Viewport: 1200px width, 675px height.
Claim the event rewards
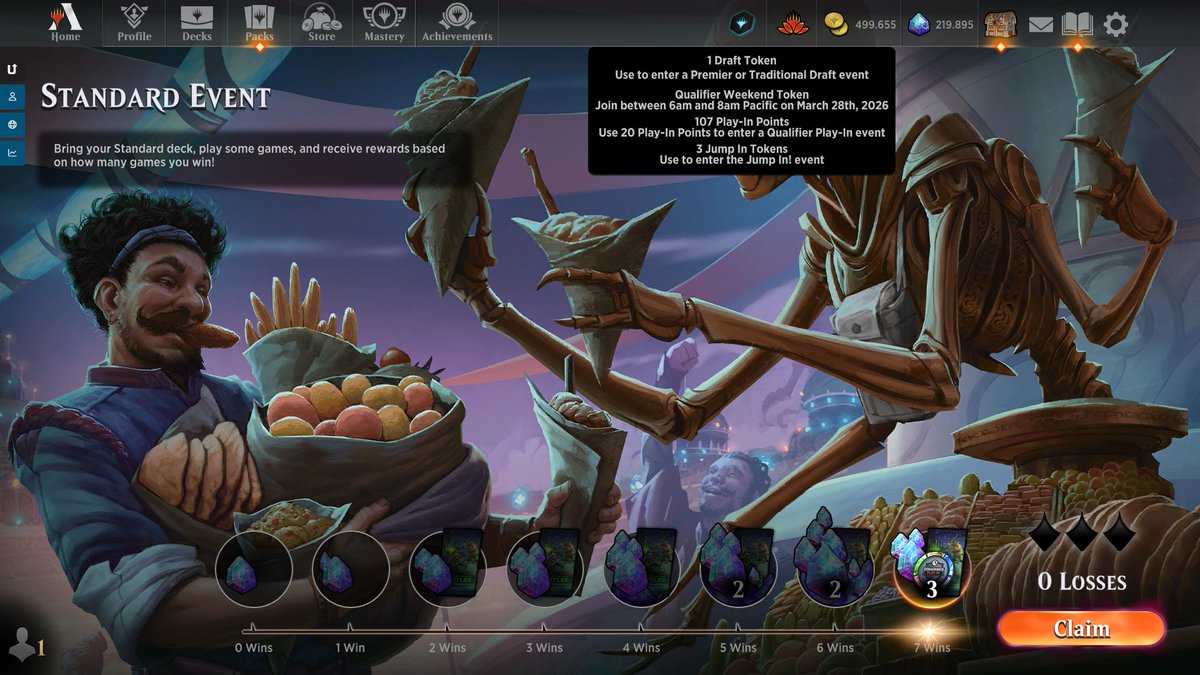(x=1081, y=629)
